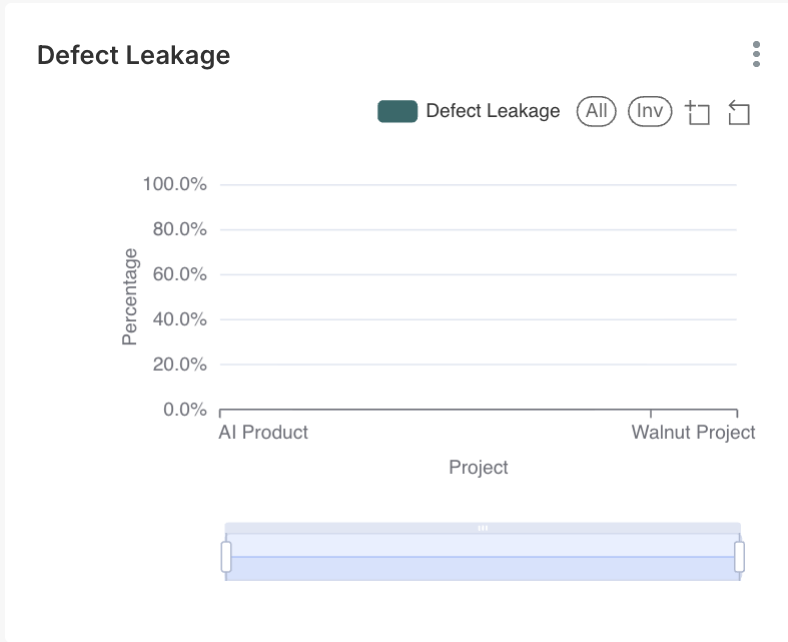Click the 0.0% y-axis tick label
788x642 pixels.
coord(184,410)
